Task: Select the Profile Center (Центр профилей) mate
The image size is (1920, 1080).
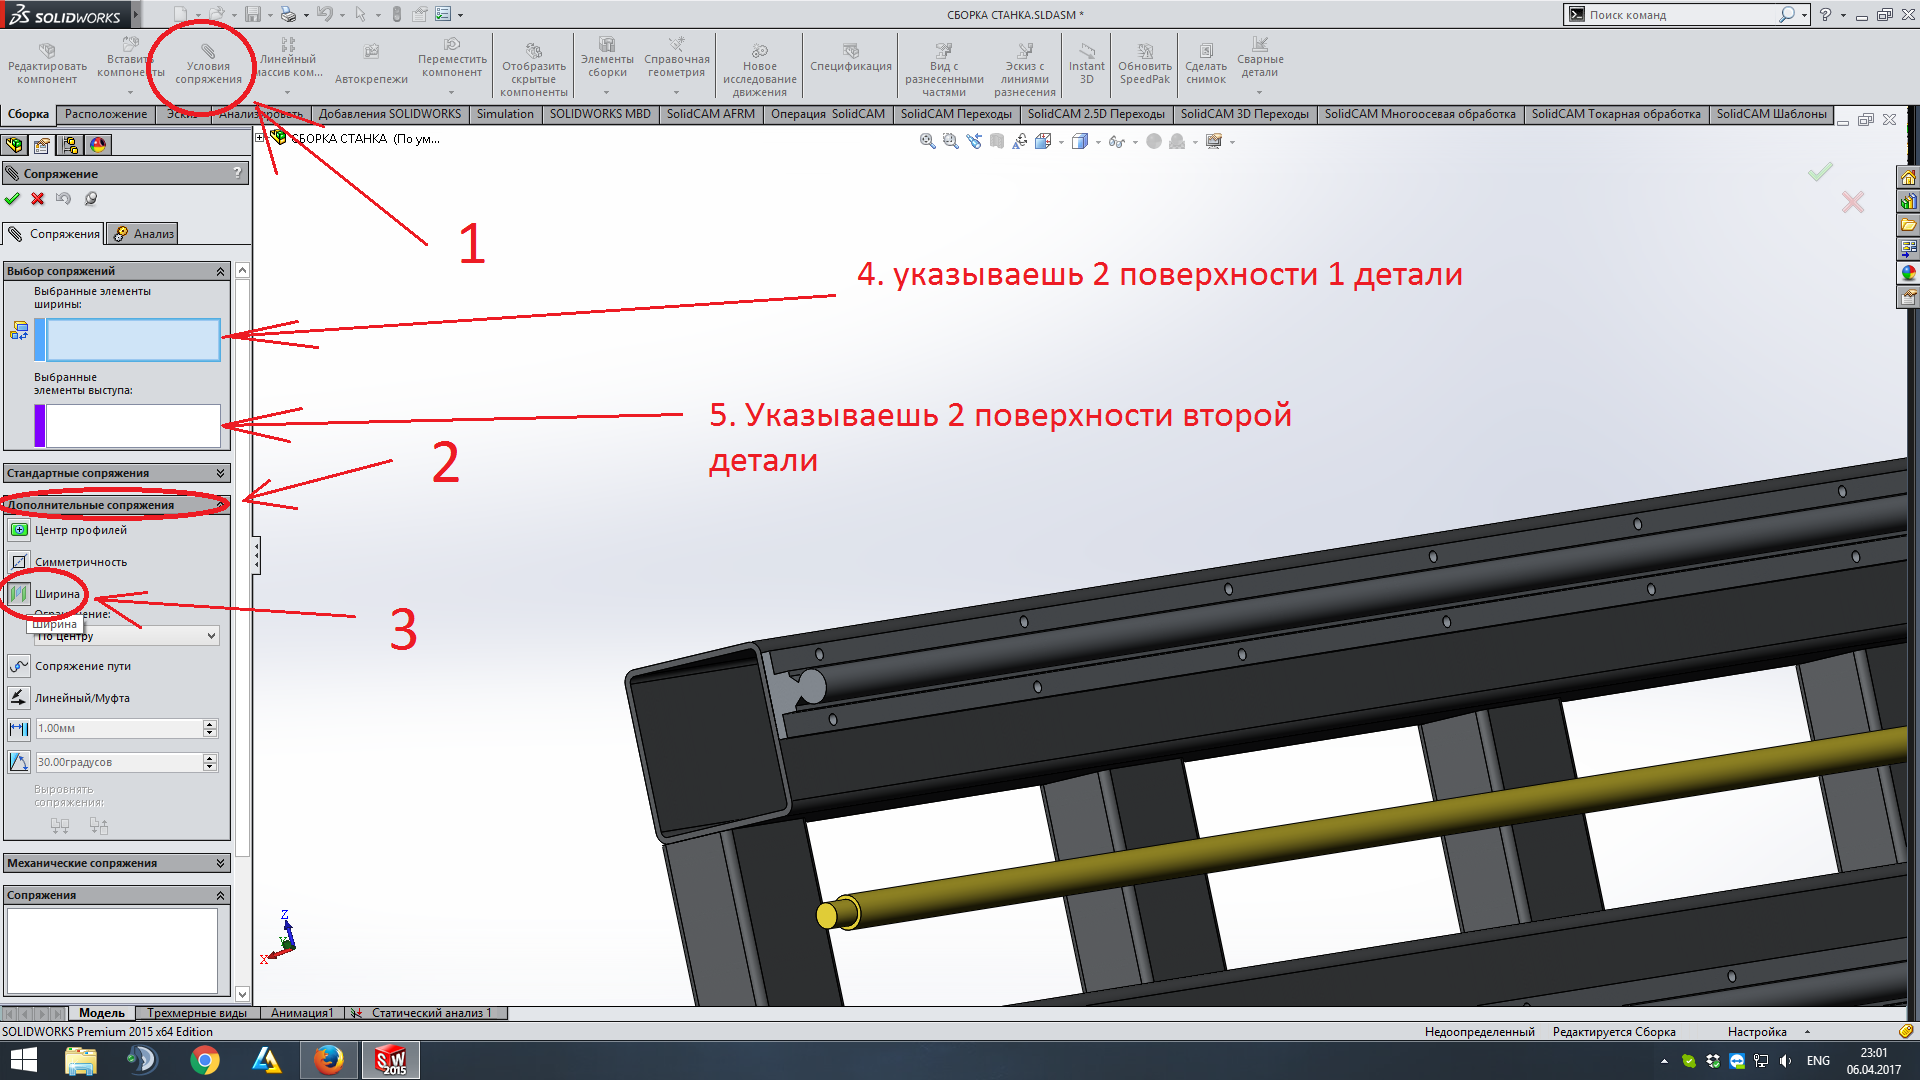Action: point(18,530)
